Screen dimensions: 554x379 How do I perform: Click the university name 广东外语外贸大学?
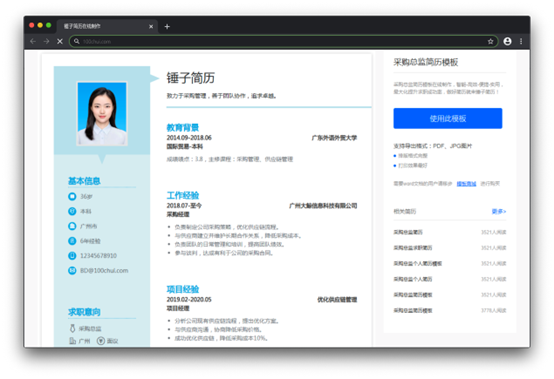[334, 138]
